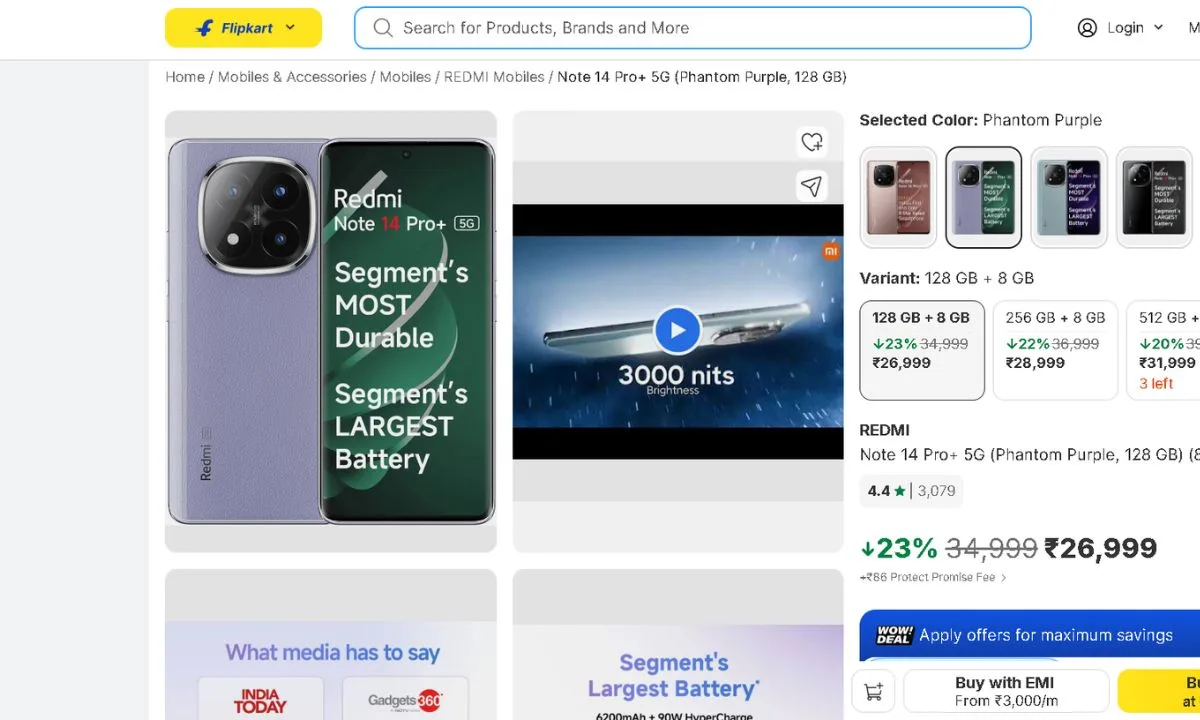The image size is (1200, 720).
Task: Click the share arrow icon
Action: coord(812,186)
